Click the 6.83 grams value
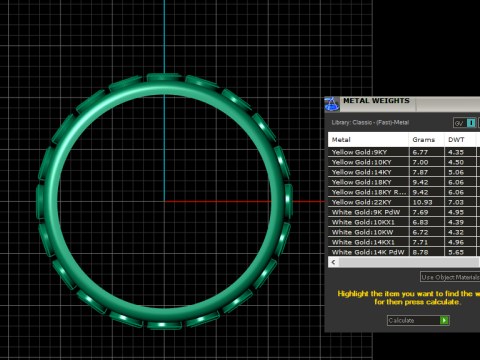This screenshot has width=480, height=360. tap(420, 222)
